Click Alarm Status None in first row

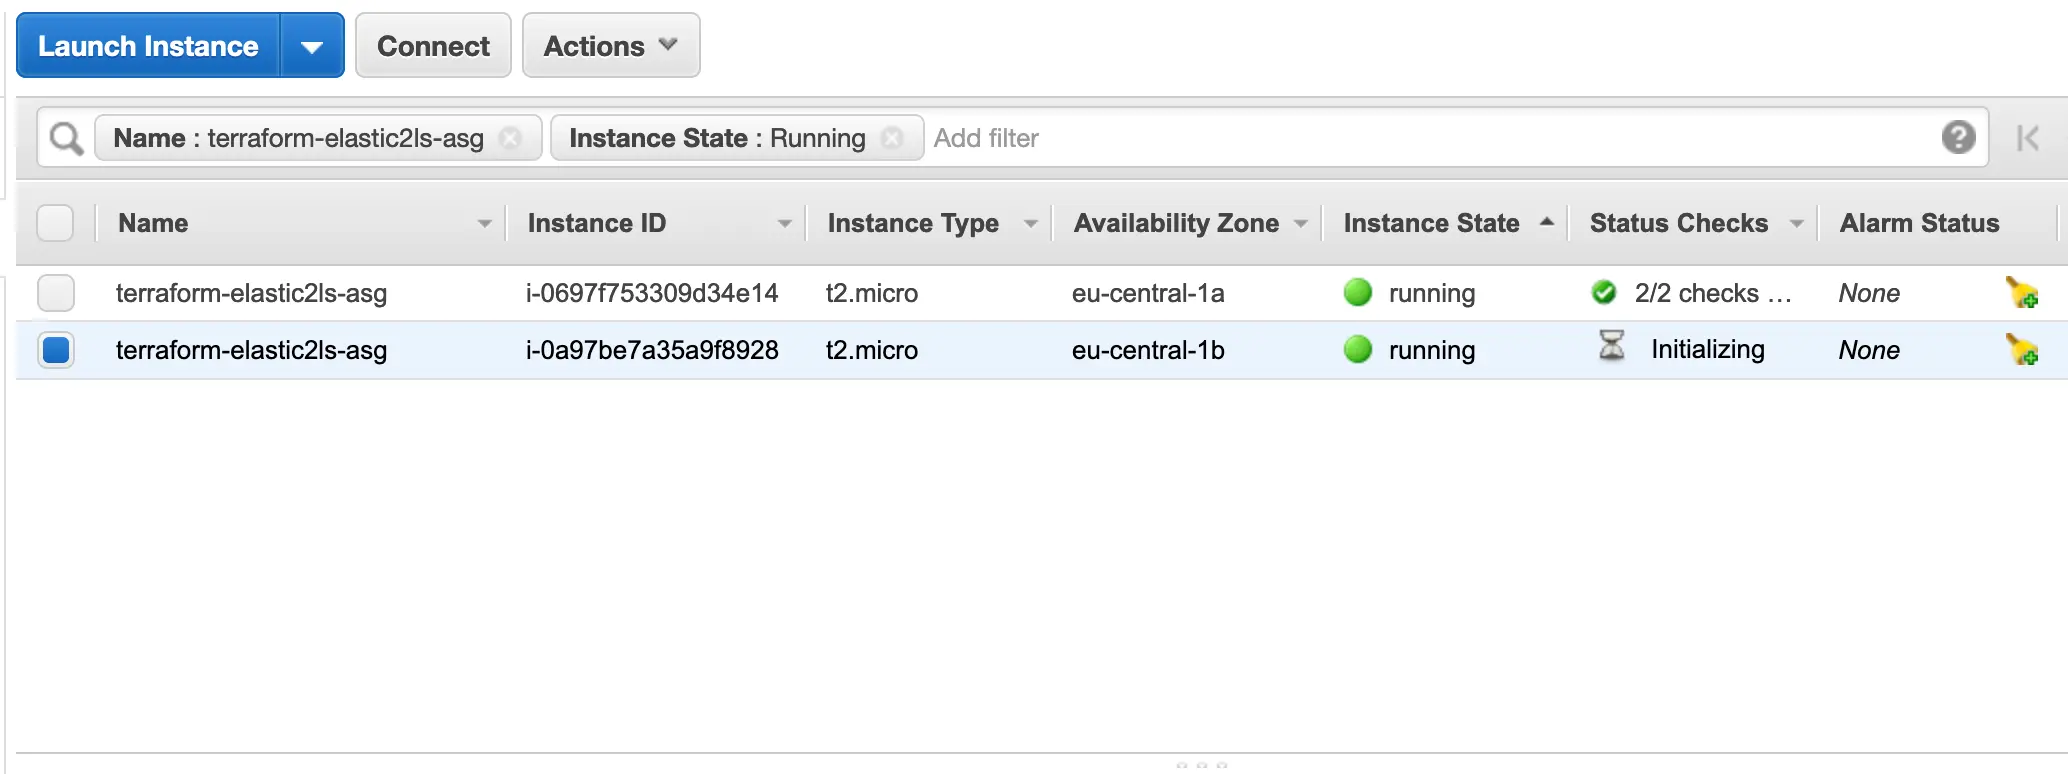coord(1869,293)
